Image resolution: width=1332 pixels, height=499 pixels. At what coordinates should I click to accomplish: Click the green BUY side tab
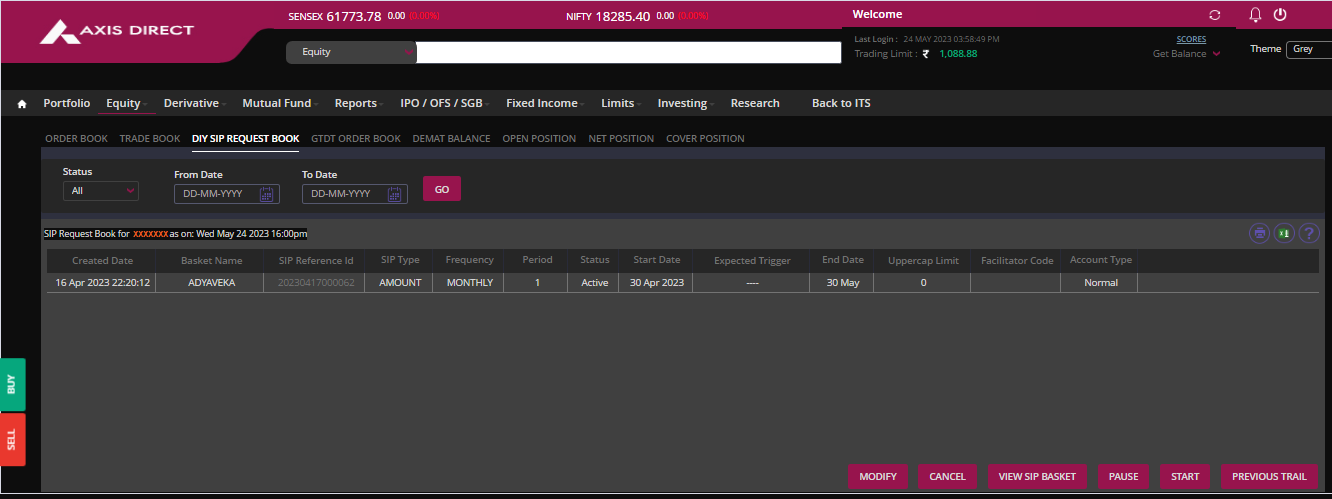pyautogui.click(x=12, y=384)
